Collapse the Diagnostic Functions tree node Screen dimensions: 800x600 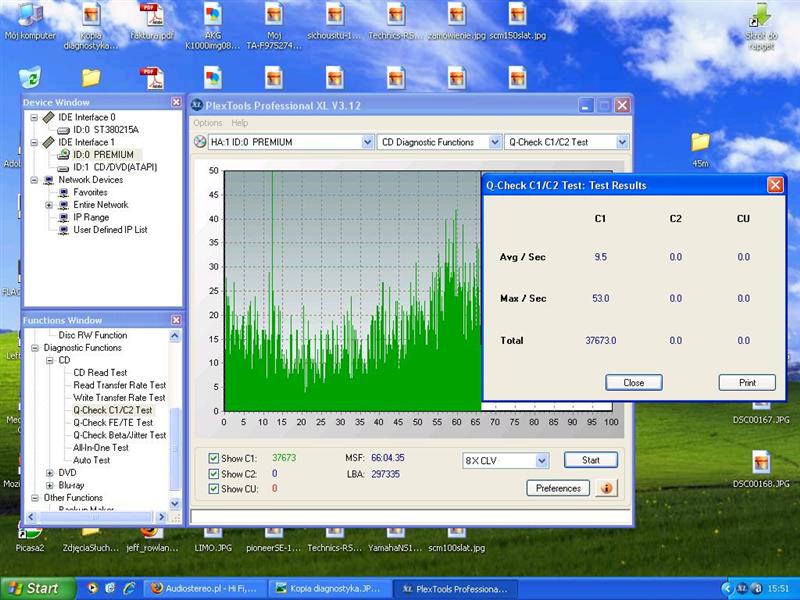35,348
